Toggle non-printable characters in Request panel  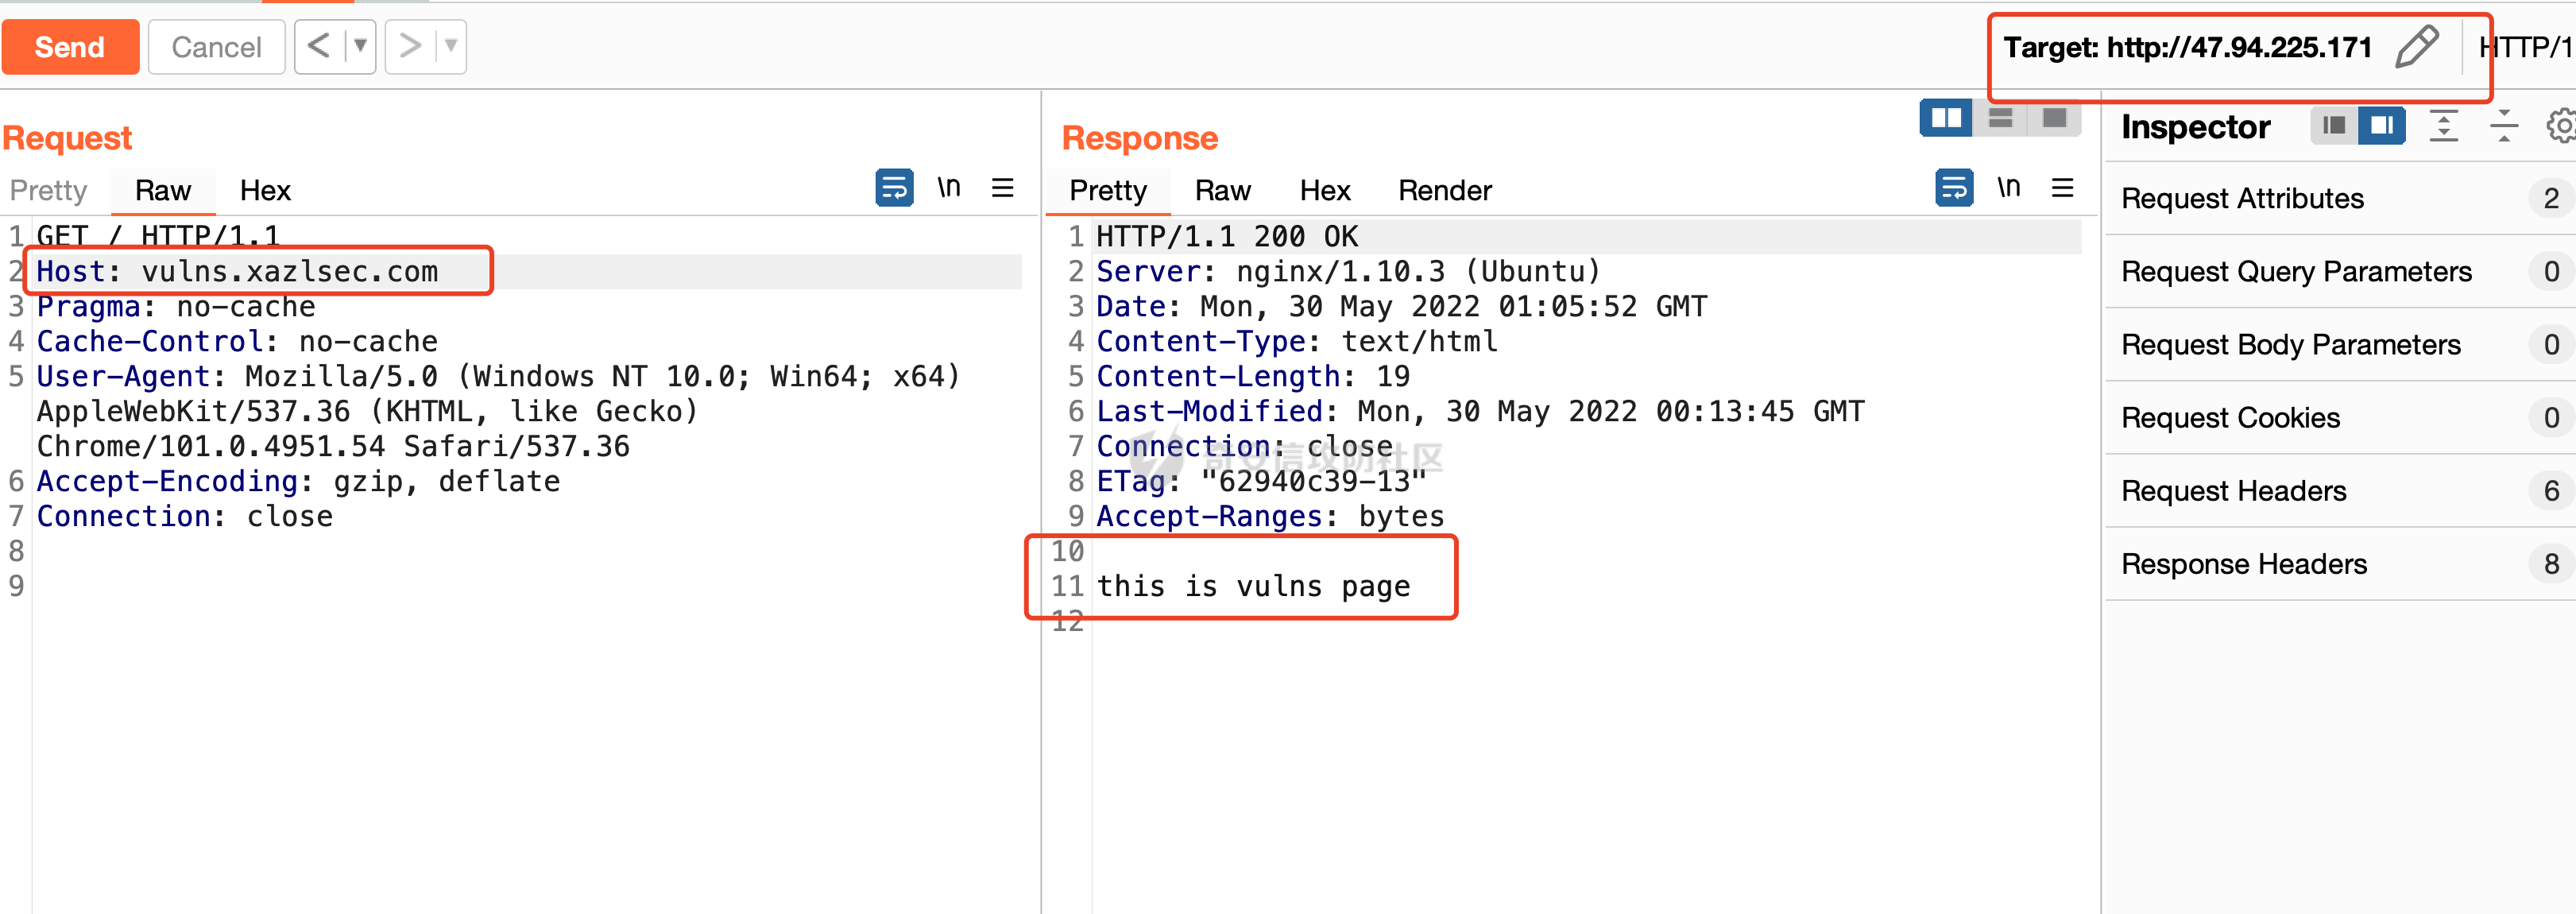tap(948, 188)
